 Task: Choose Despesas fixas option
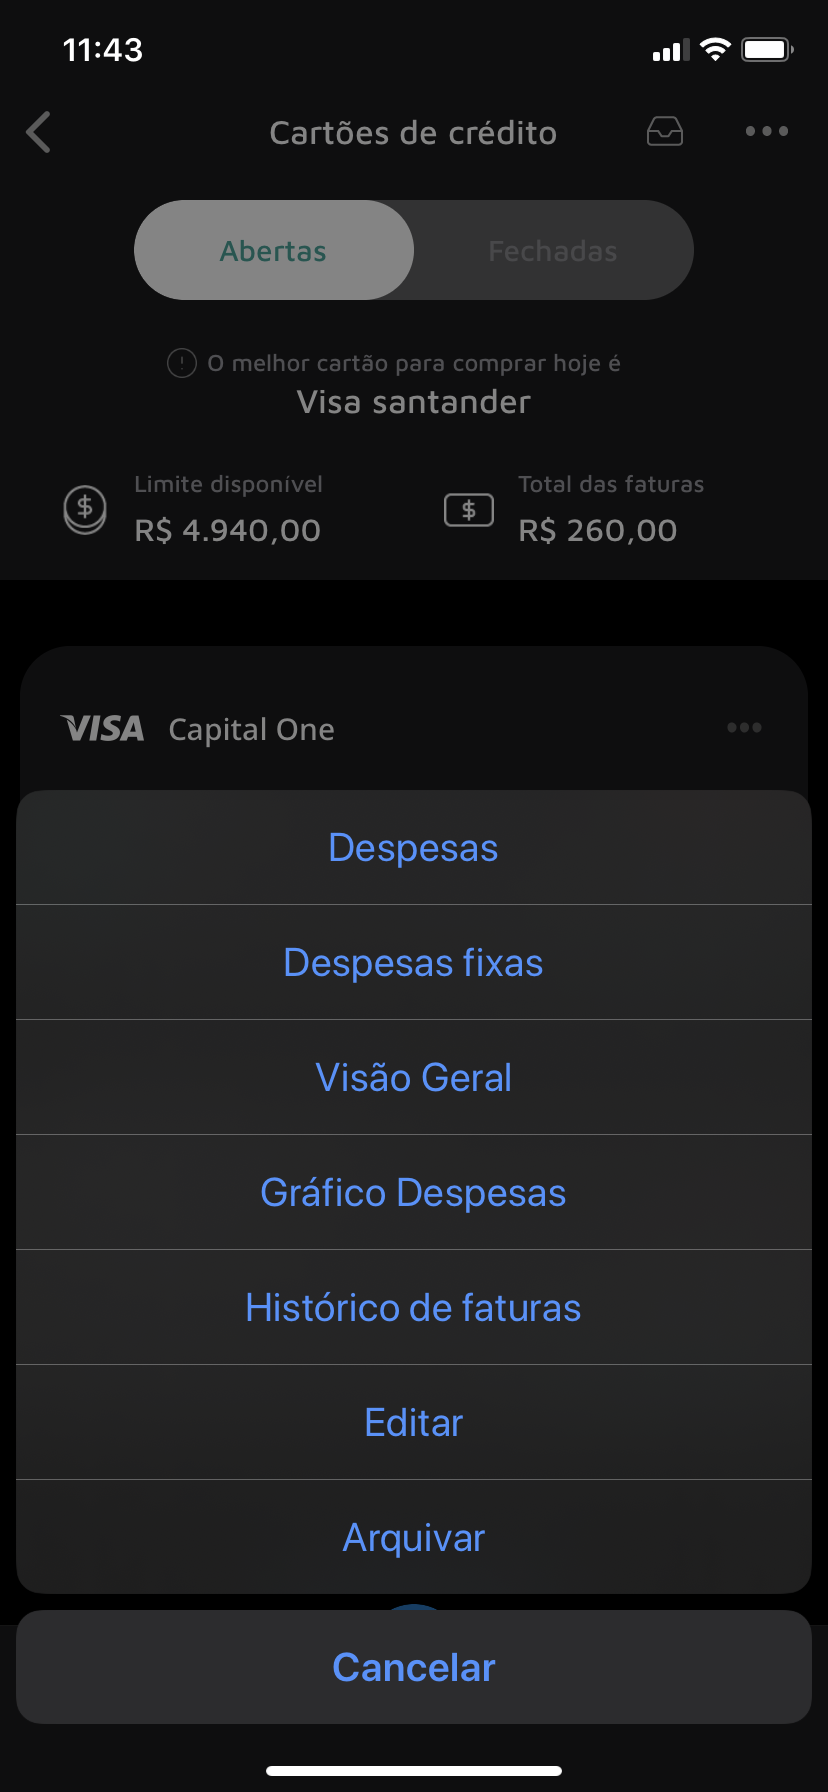pyautogui.click(x=414, y=962)
